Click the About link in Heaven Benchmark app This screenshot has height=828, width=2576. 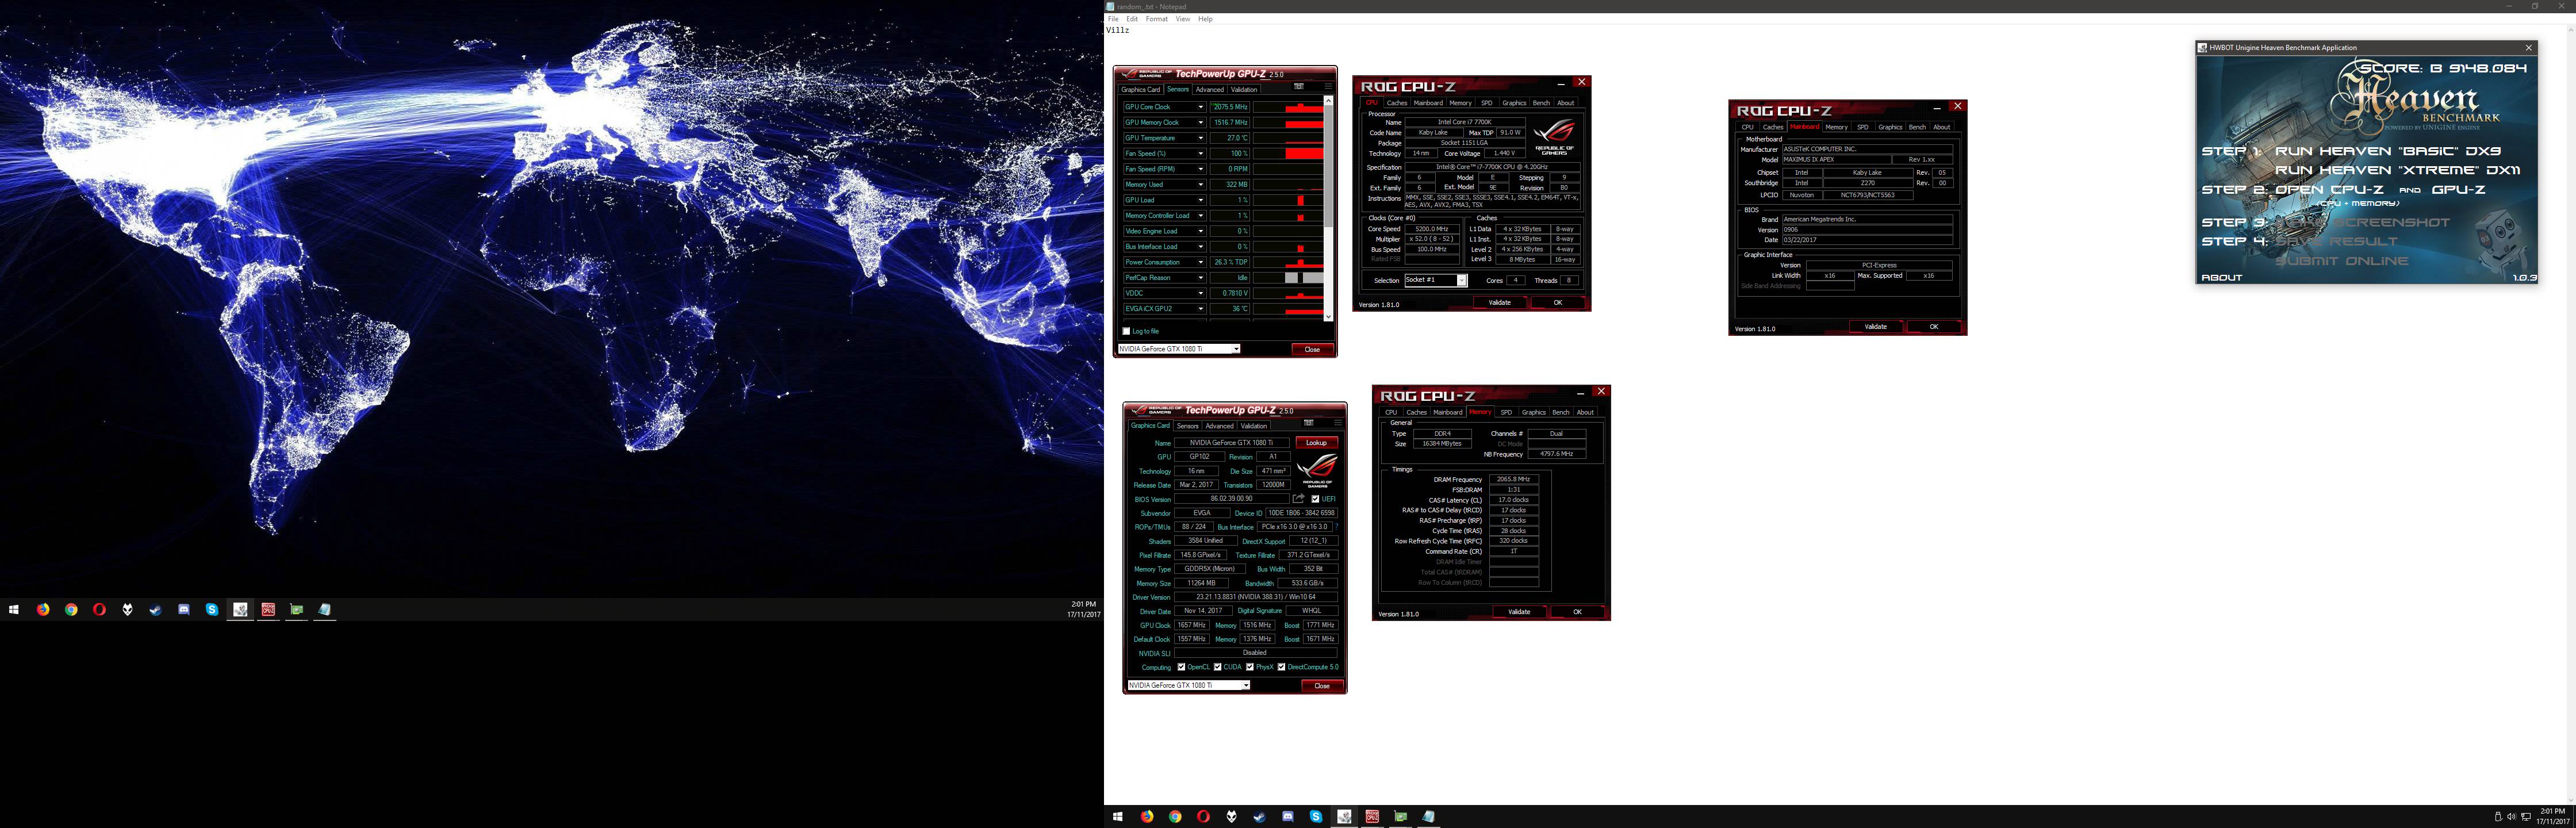point(2222,277)
